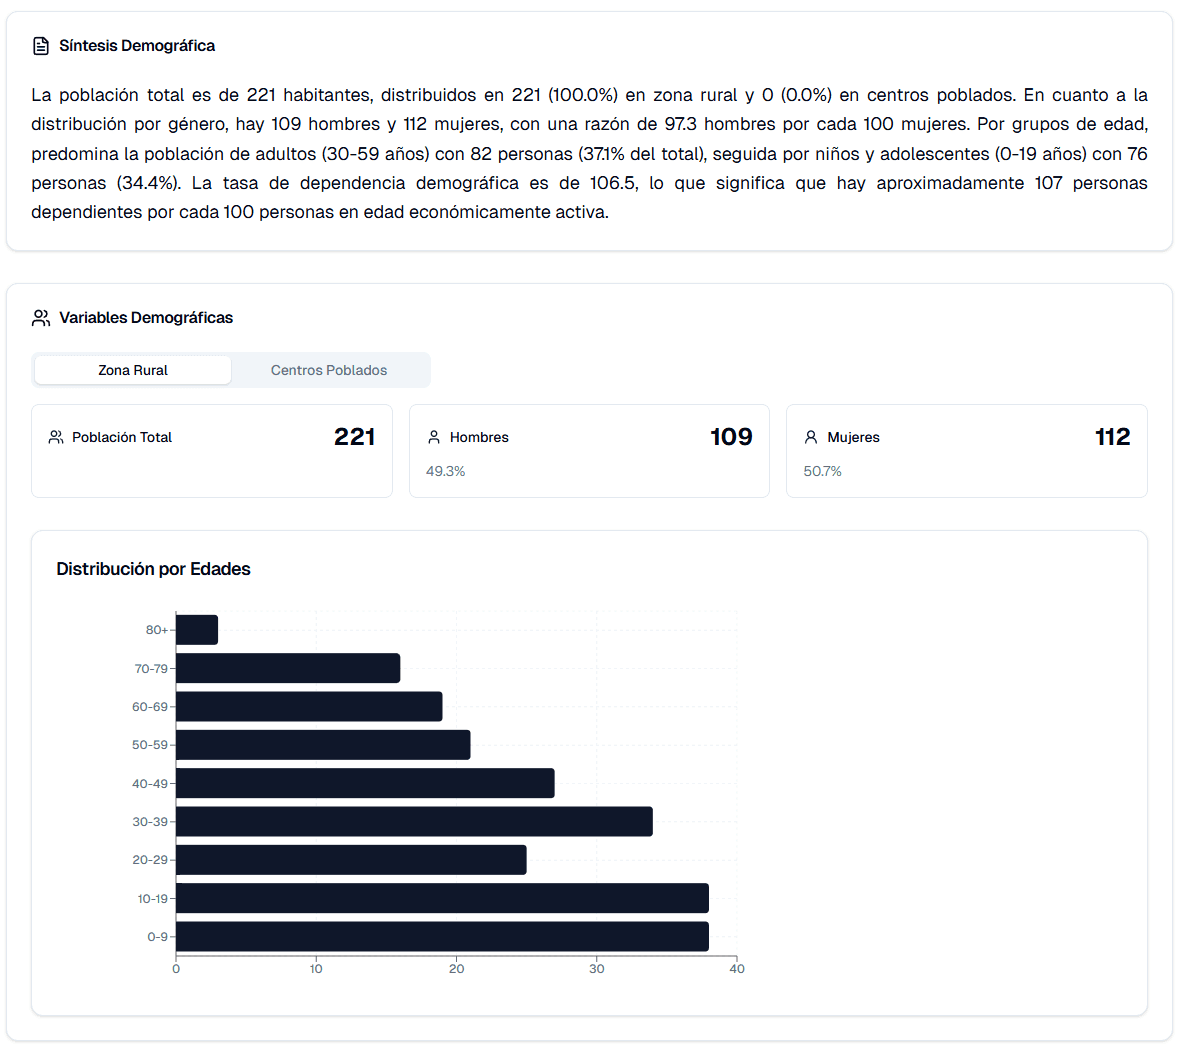
Task: Click the 50-59 axis label
Action: pyautogui.click(x=150, y=745)
